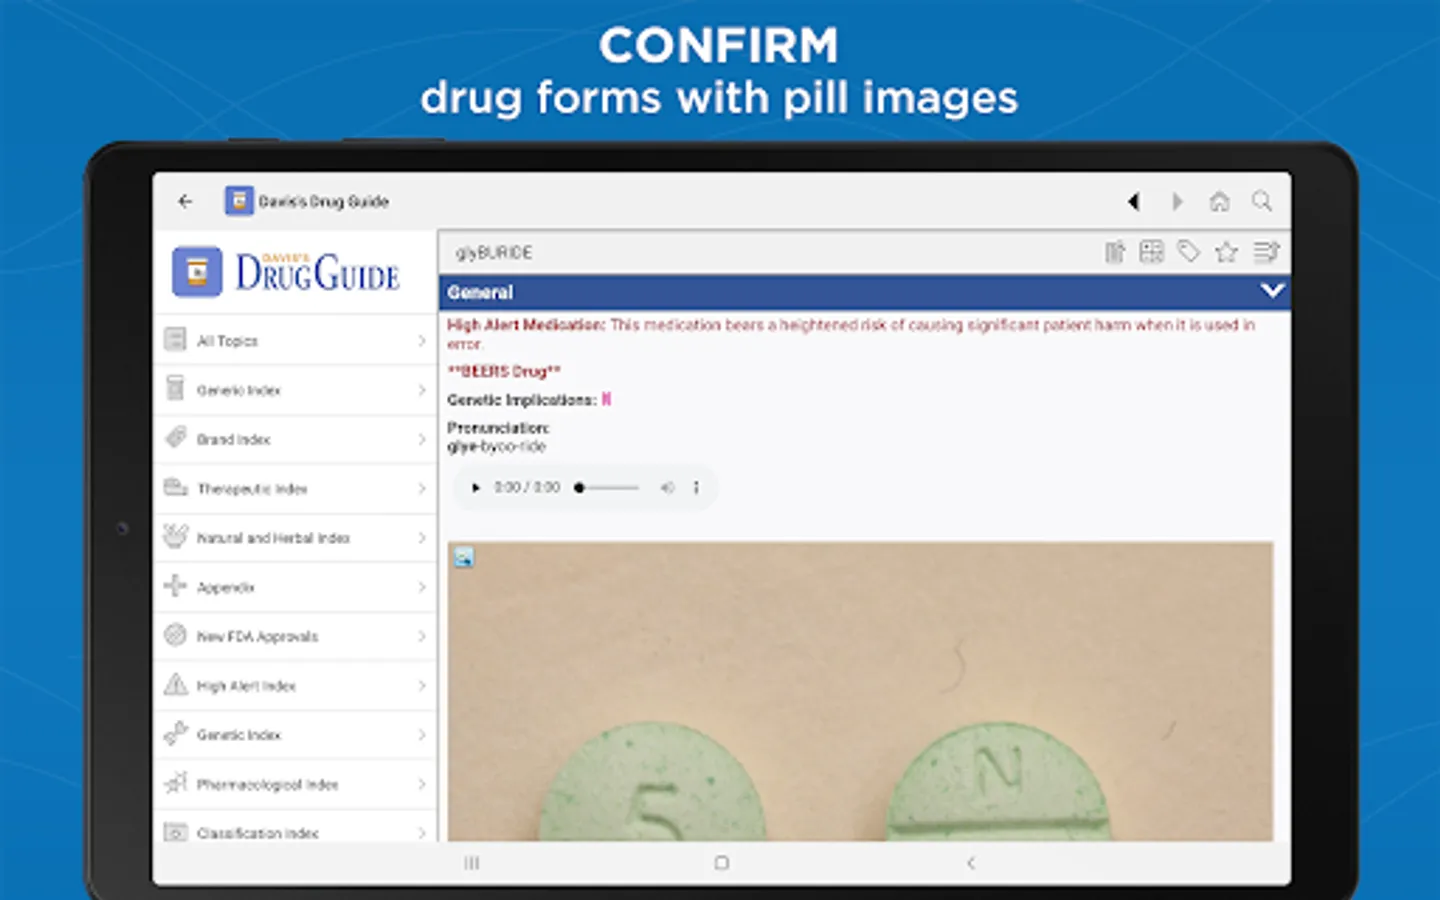Image resolution: width=1440 pixels, height=900 pixels.
Task: Open the glyBURIDE pill photo
Action: click(x=860, y=691)
